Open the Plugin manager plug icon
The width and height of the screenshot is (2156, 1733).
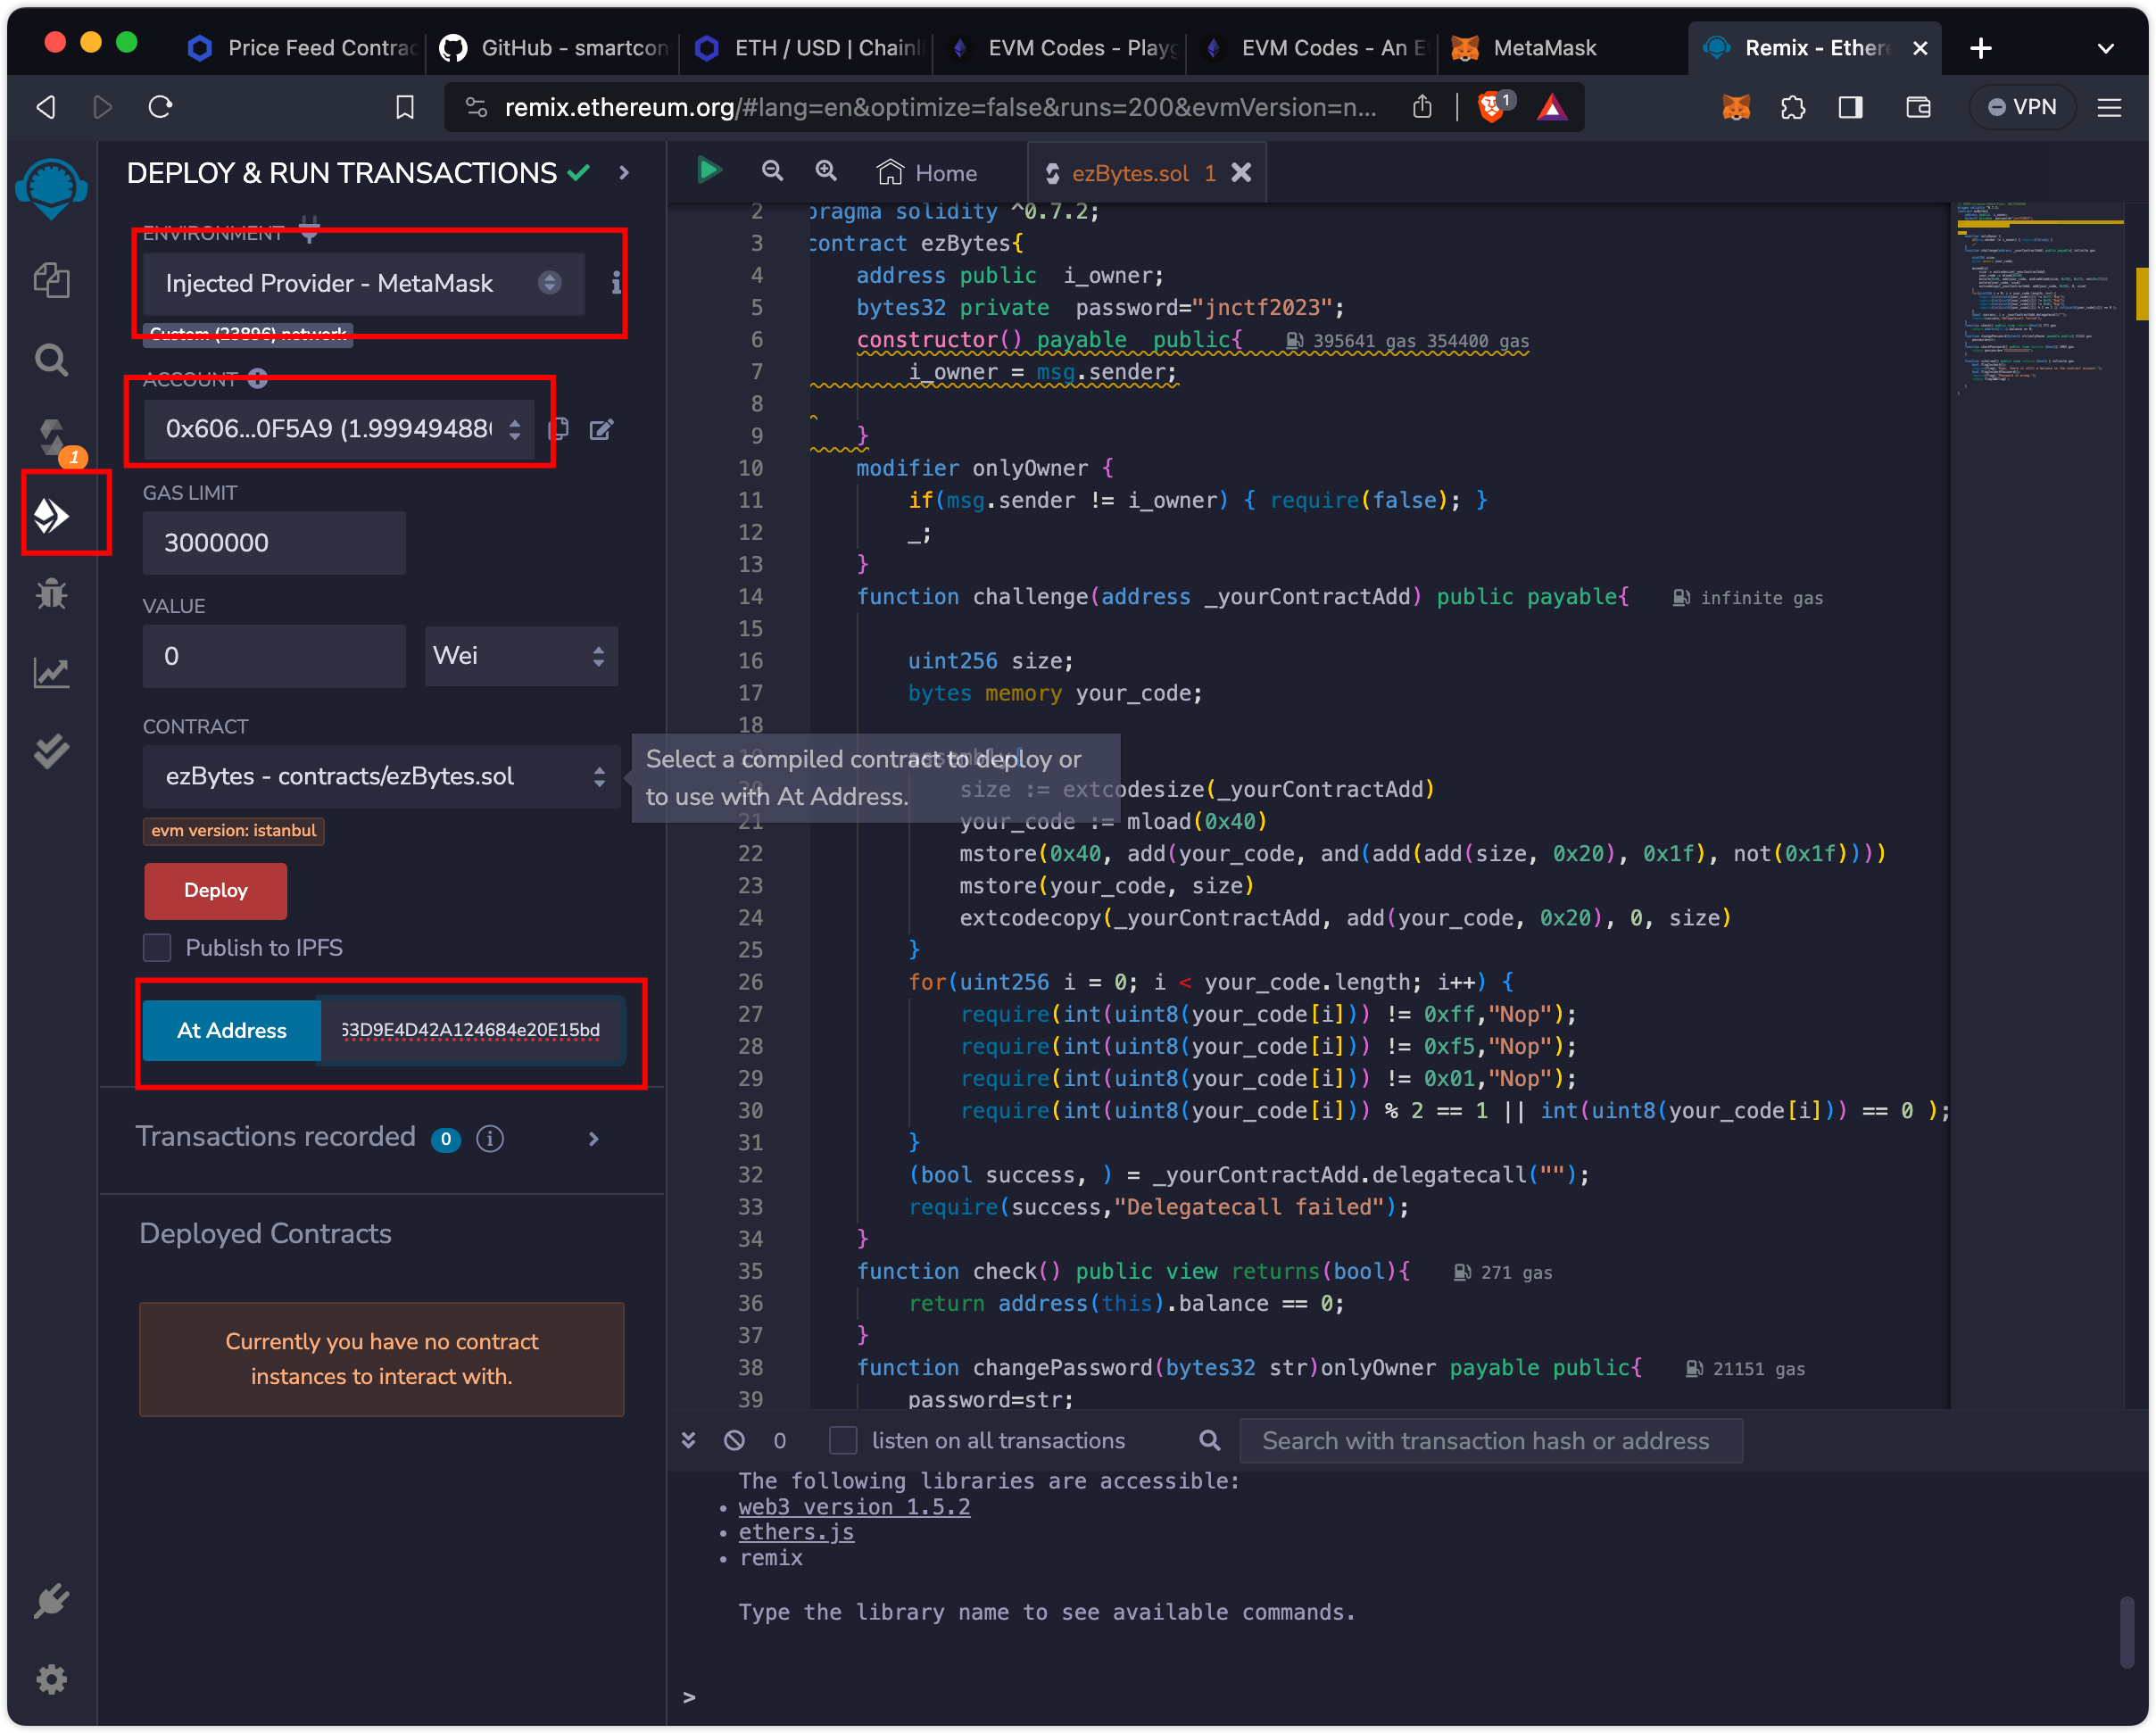tap(51, 1600)
